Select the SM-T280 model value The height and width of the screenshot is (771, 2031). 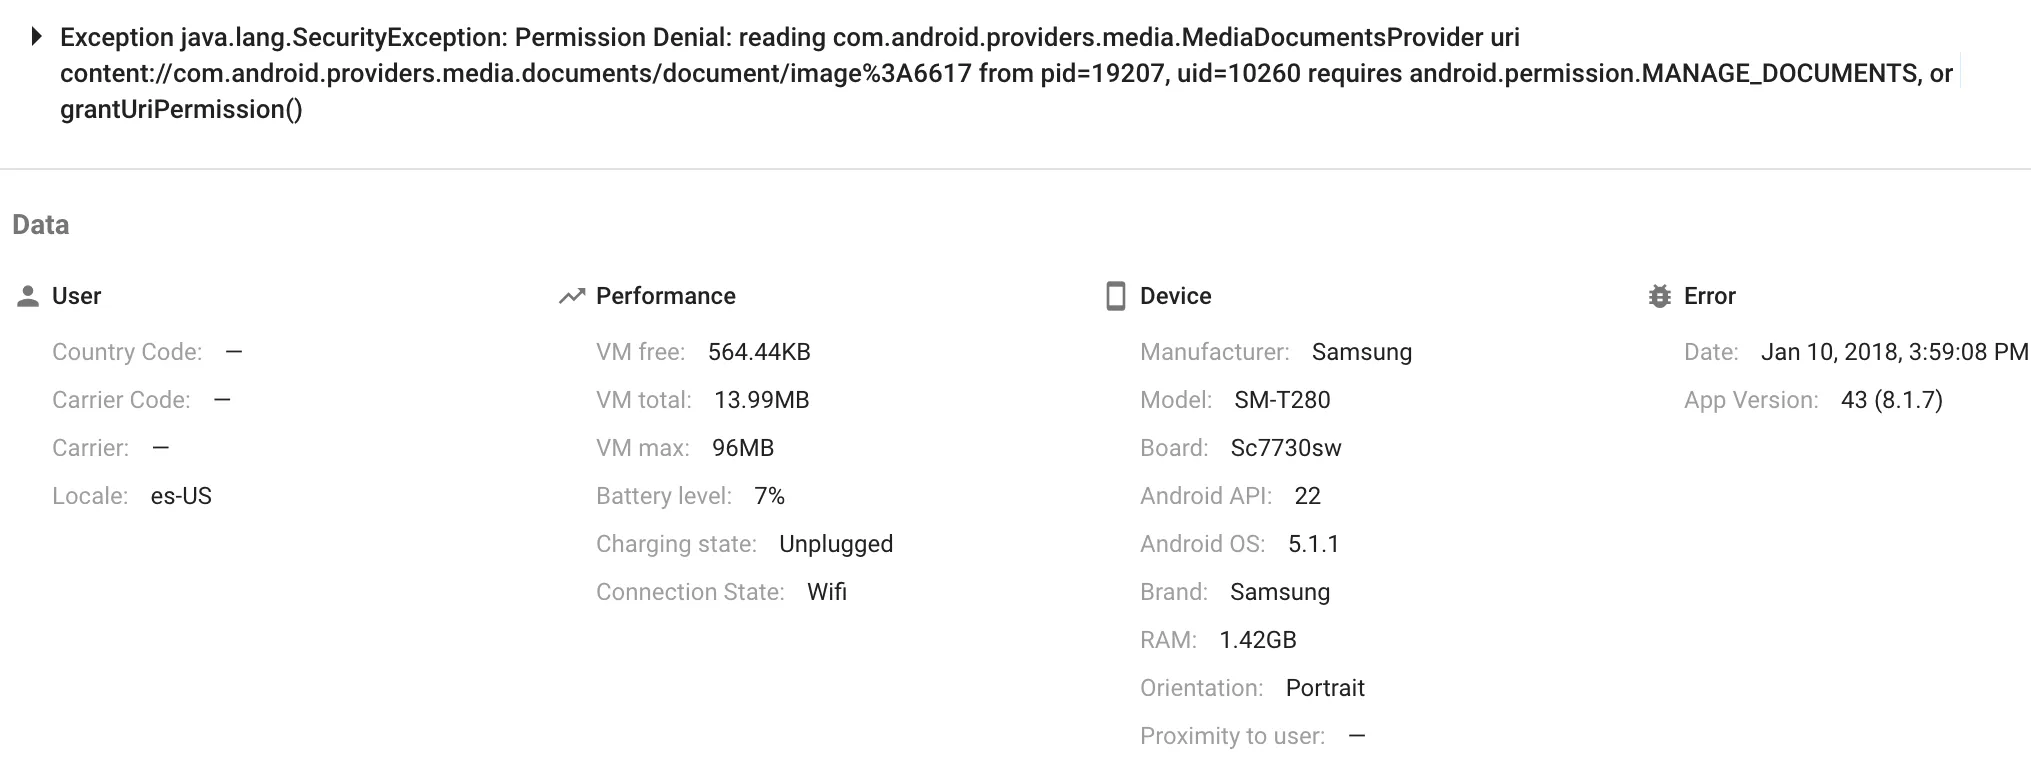1282,400
